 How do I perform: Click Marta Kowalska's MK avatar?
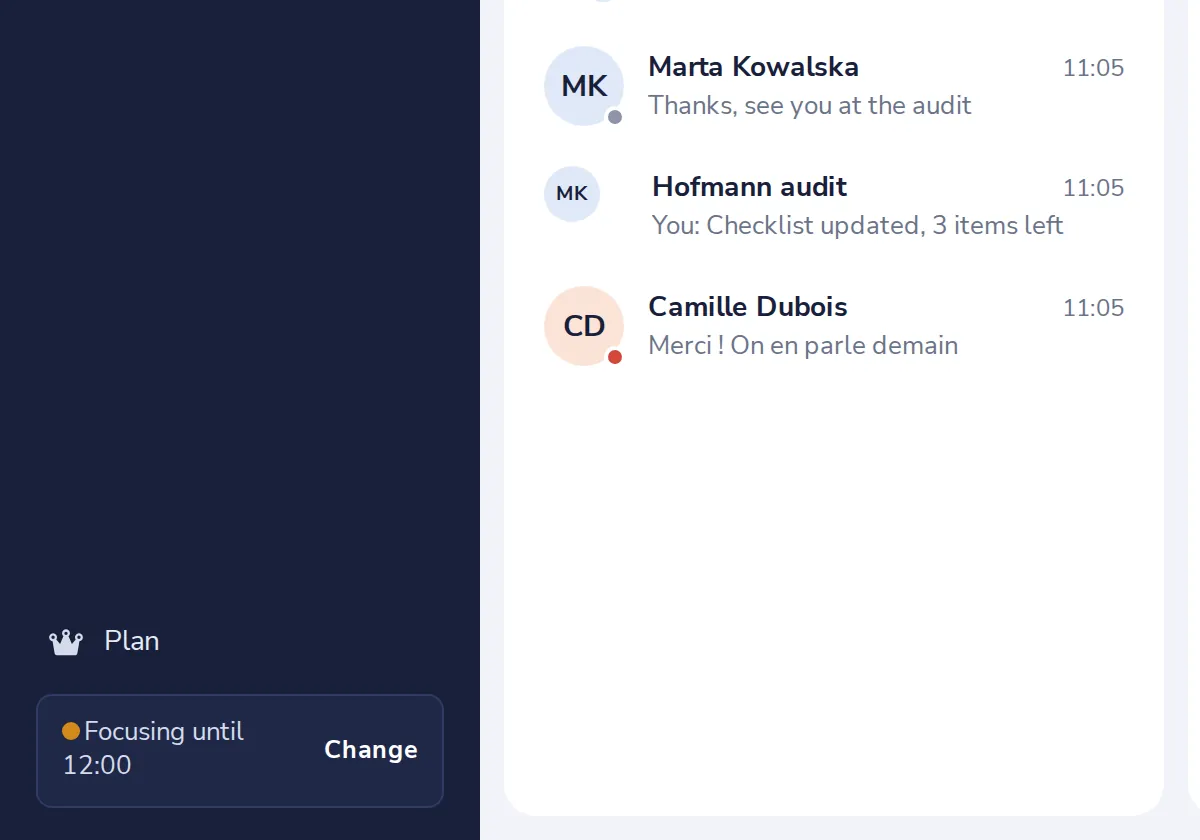584,86
